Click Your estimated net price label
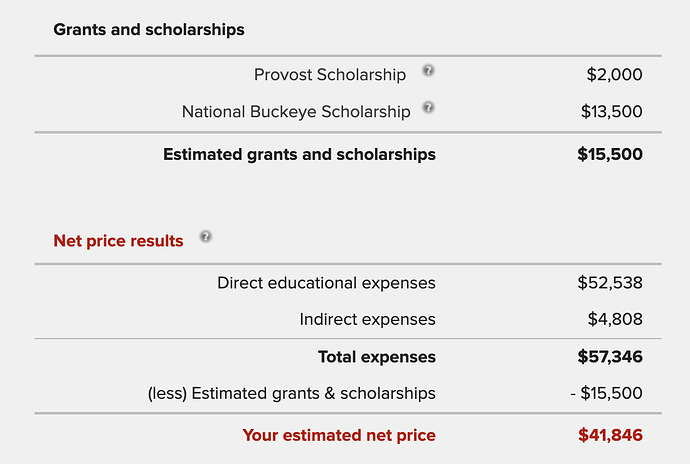 pyautogui.click(x=338, y=436)
